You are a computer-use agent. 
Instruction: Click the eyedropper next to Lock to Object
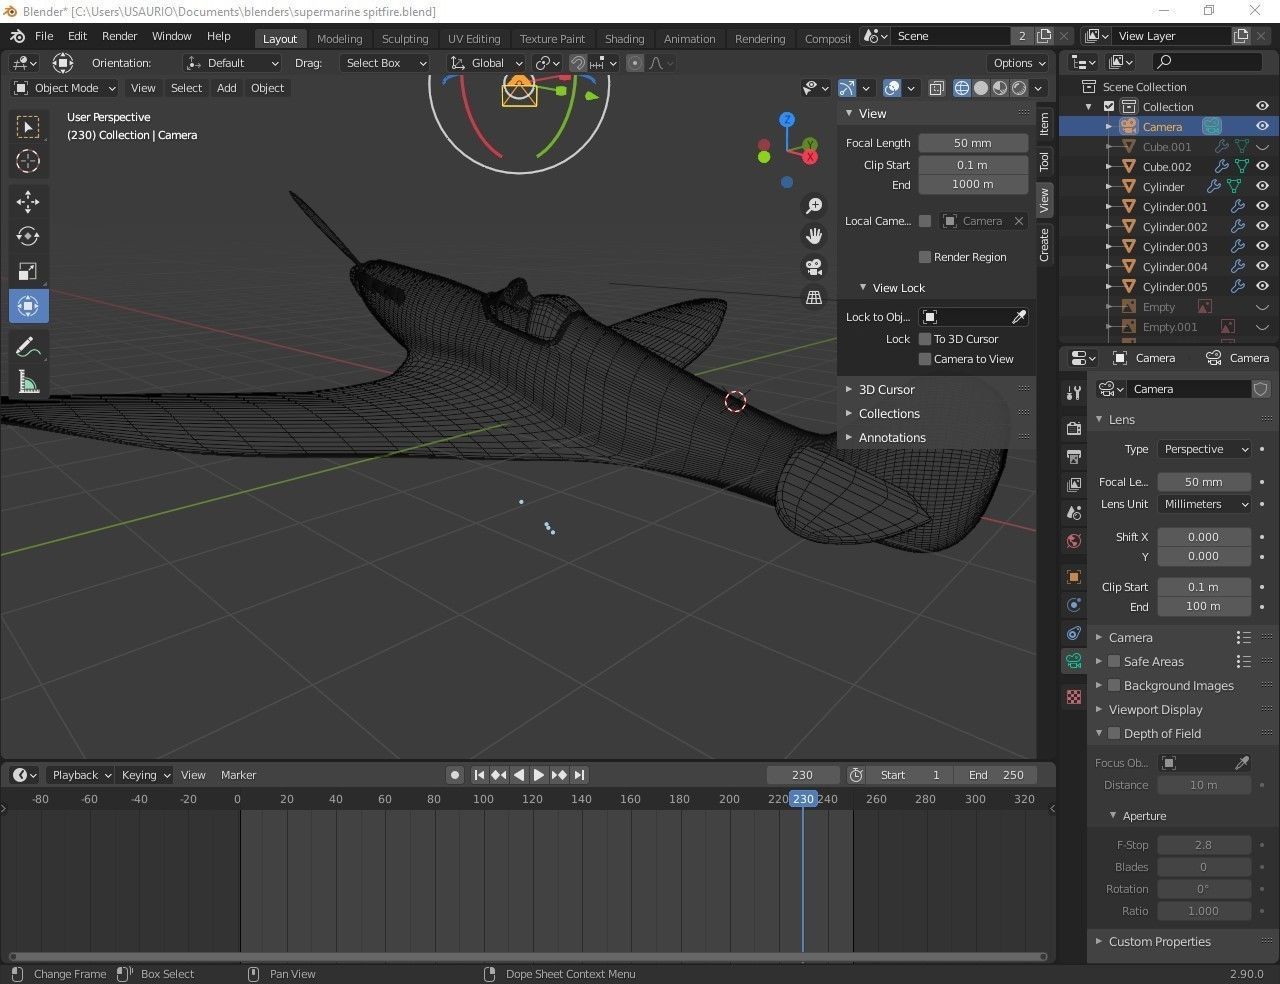[x=1019, y=317]
